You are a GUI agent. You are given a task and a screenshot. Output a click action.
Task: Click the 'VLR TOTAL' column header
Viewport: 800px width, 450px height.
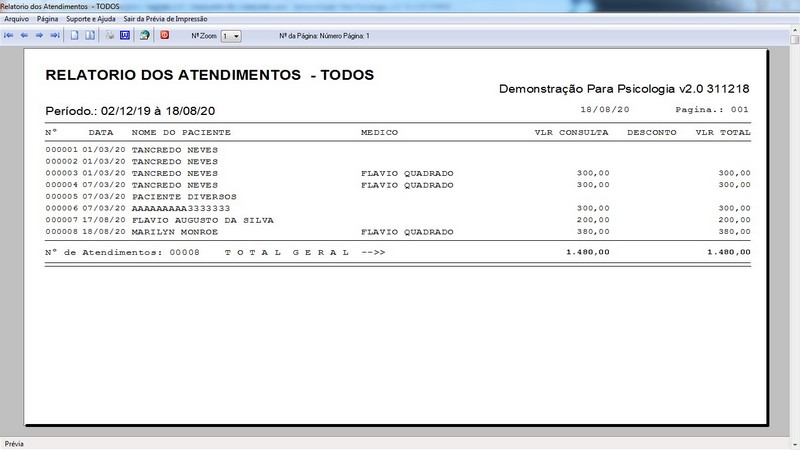723,133
